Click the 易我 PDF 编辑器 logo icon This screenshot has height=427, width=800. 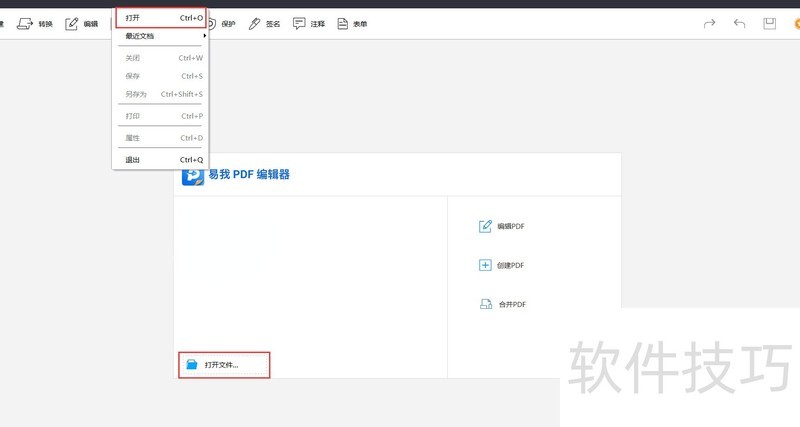pos(193,176)
